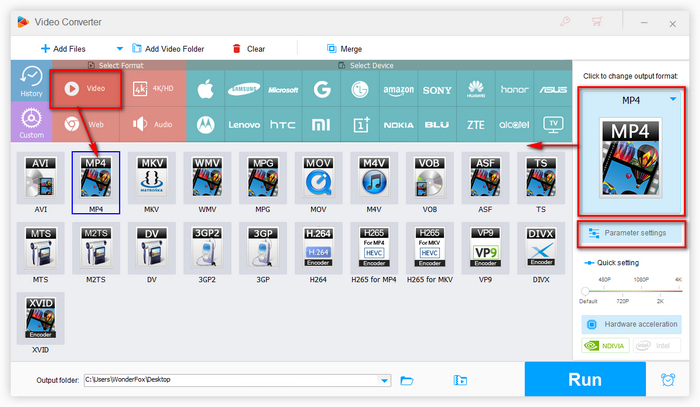Pick the WMV format icon

(x=207, y=178)
